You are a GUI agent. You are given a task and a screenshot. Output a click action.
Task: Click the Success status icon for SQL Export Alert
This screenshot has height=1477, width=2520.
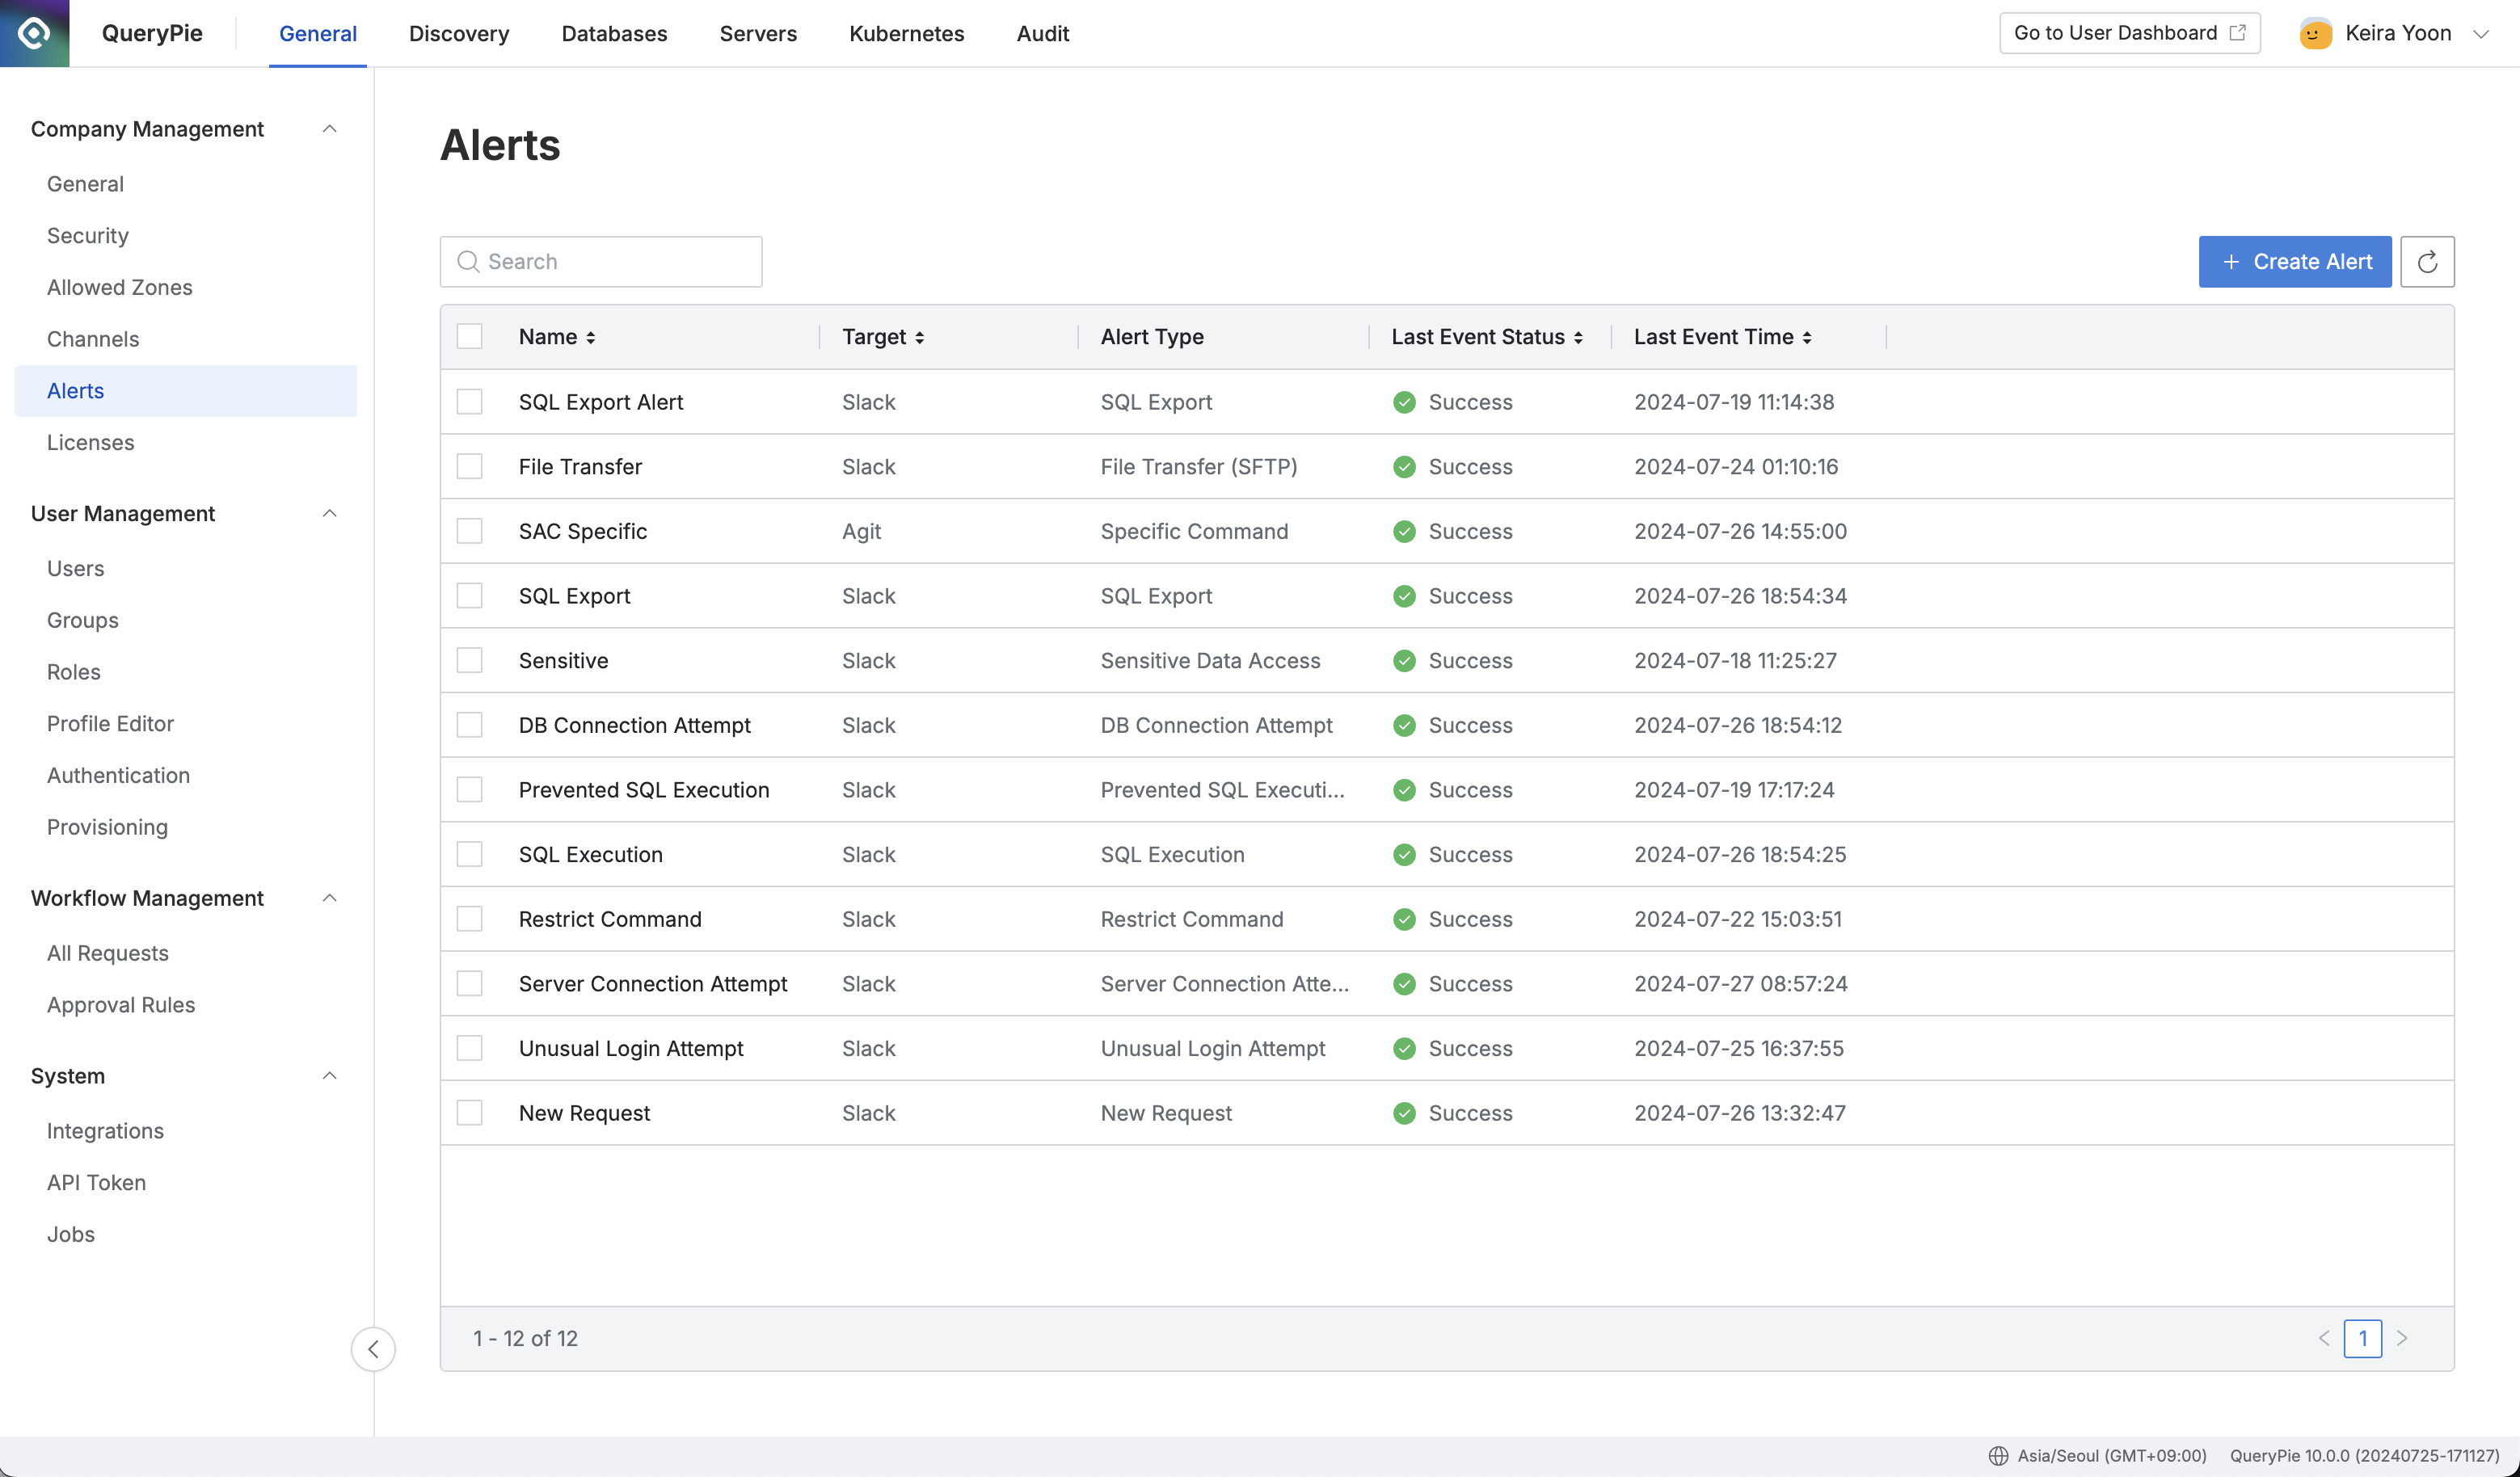point(1405,401)
